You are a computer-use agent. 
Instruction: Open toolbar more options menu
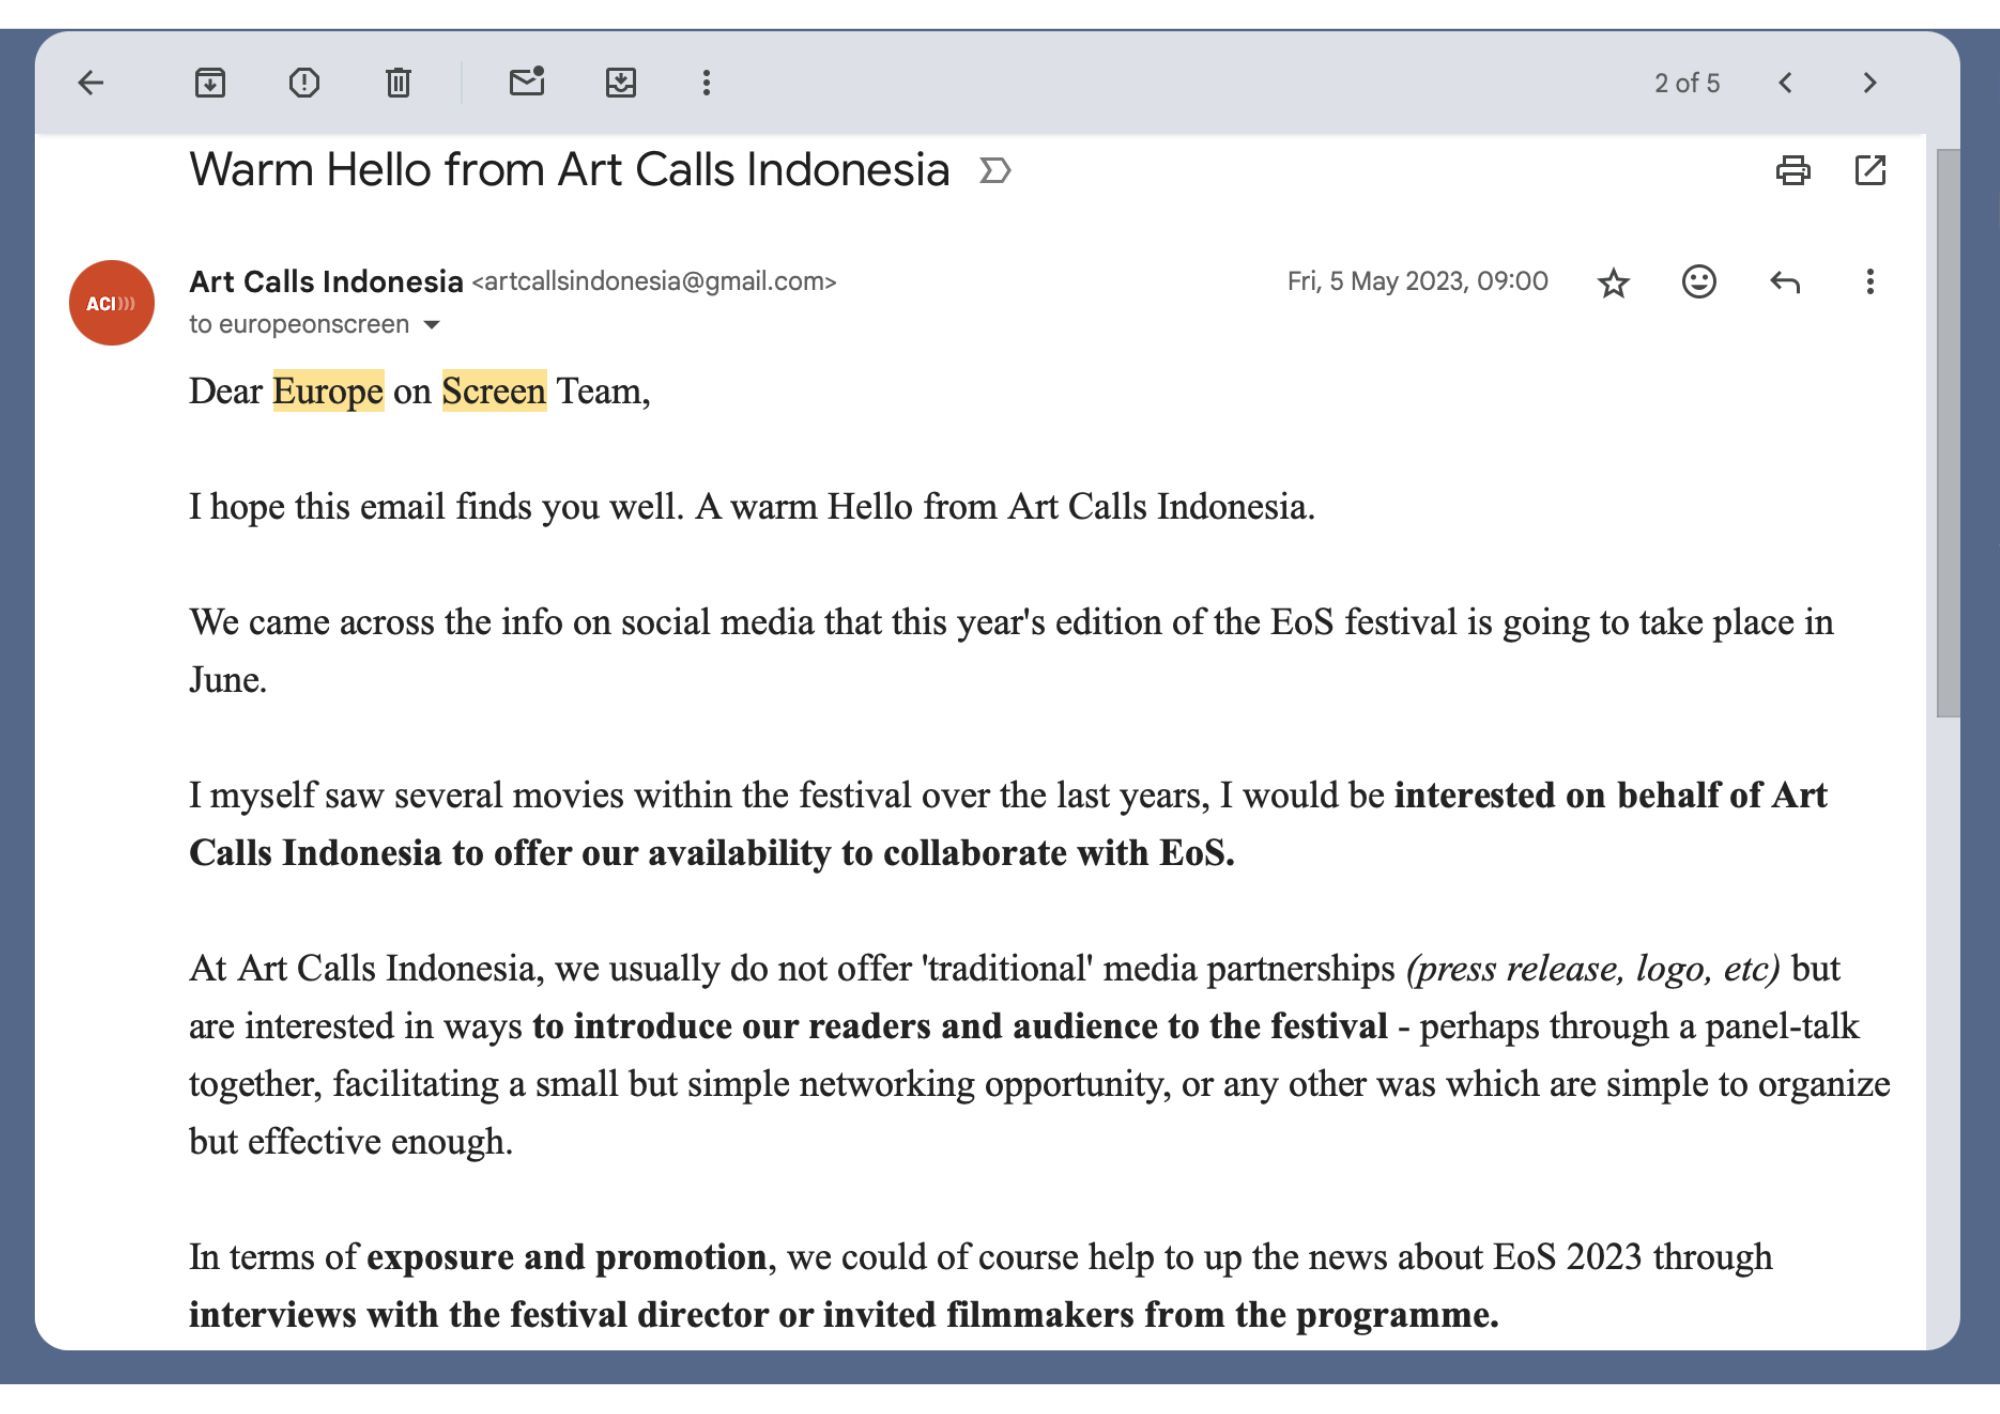tap(706, 83)
